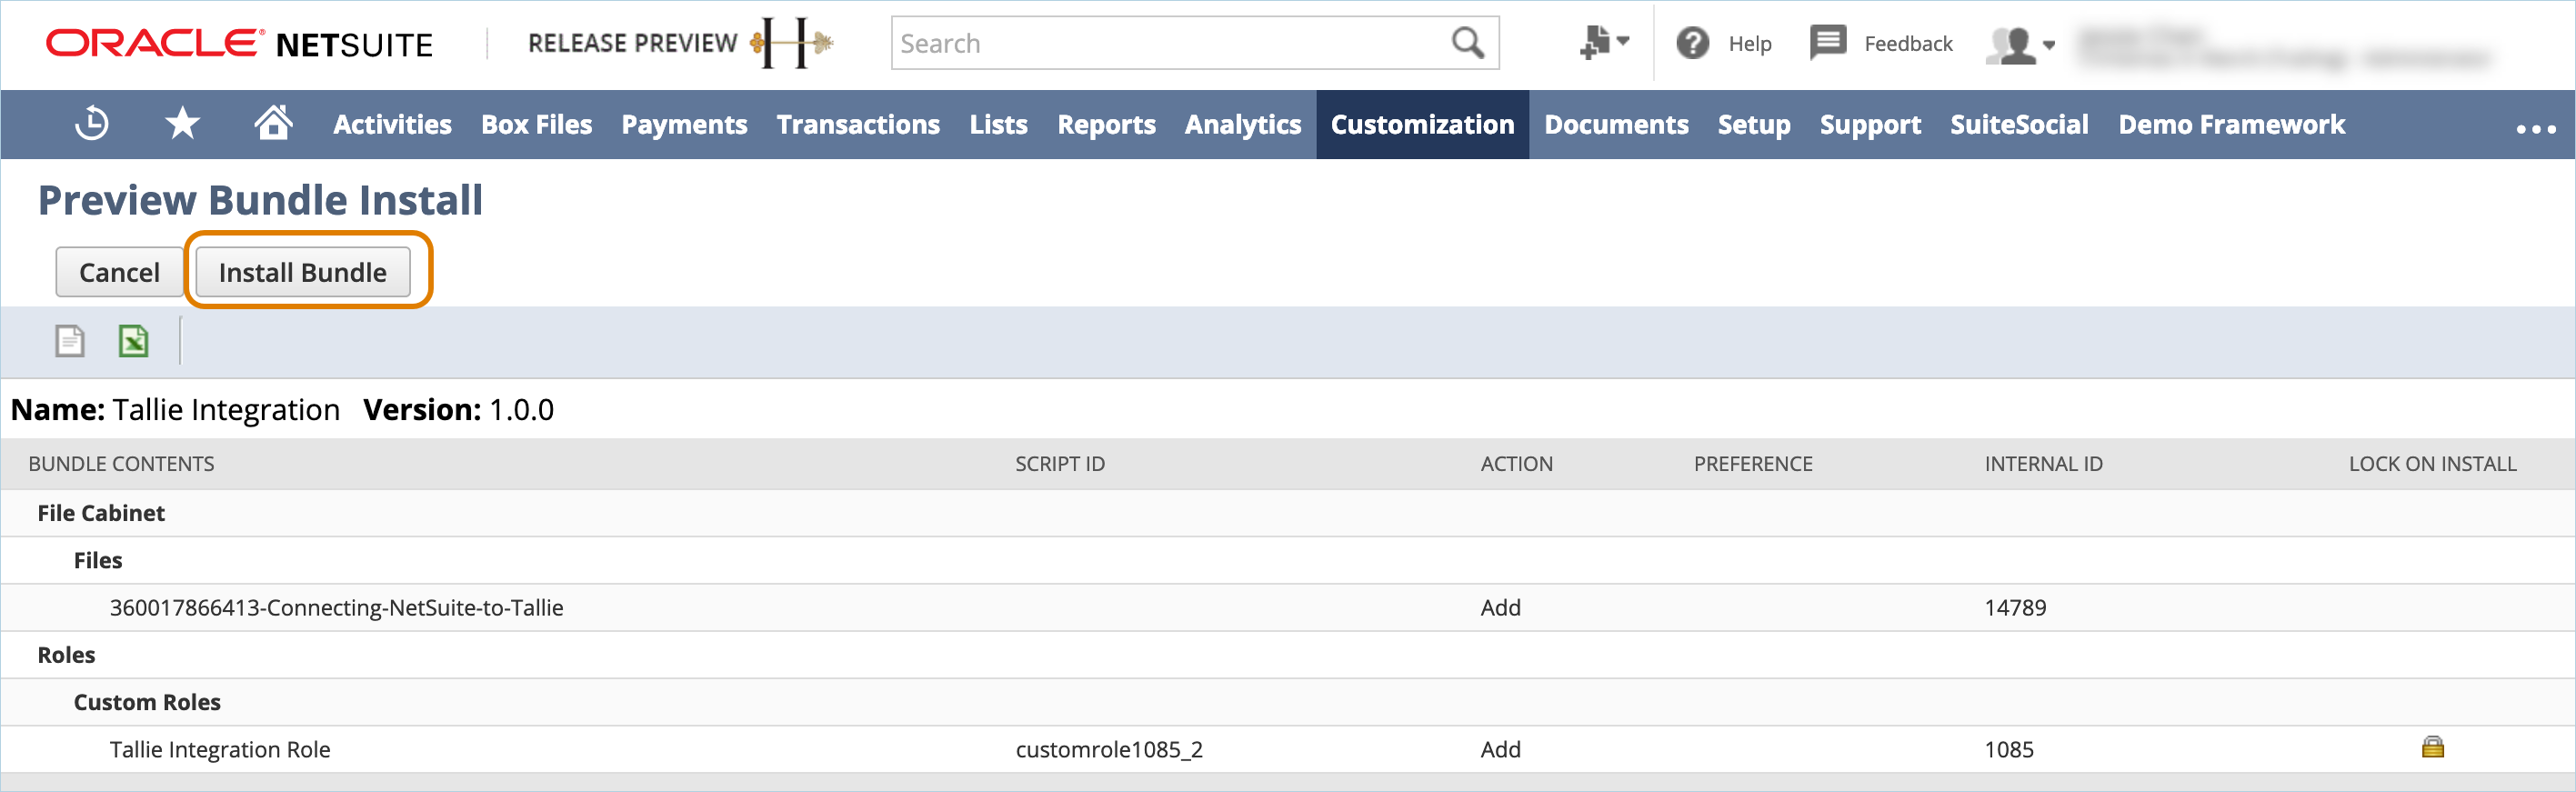Click the Action column header
The width and height of the screenshot is (2576, 792).
tap(1516, 464)
